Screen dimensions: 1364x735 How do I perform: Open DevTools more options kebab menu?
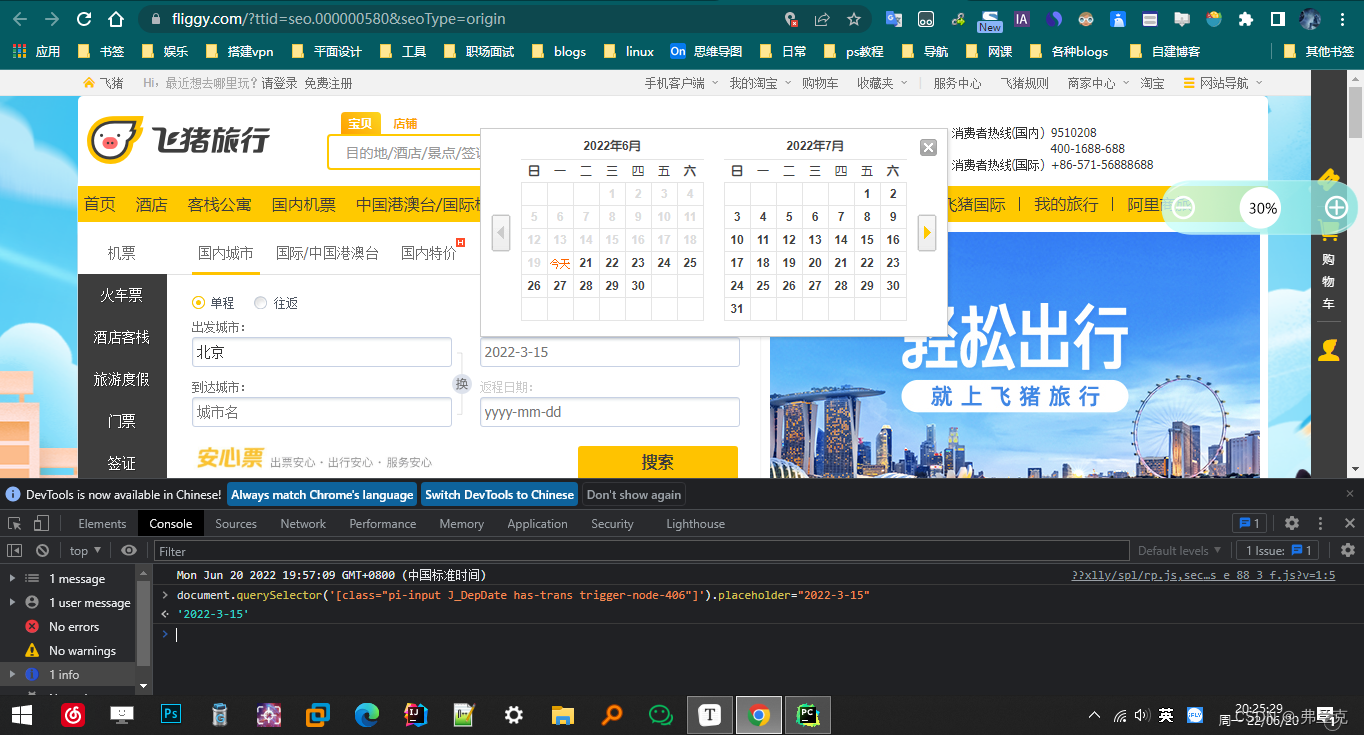coord(1320,523)
